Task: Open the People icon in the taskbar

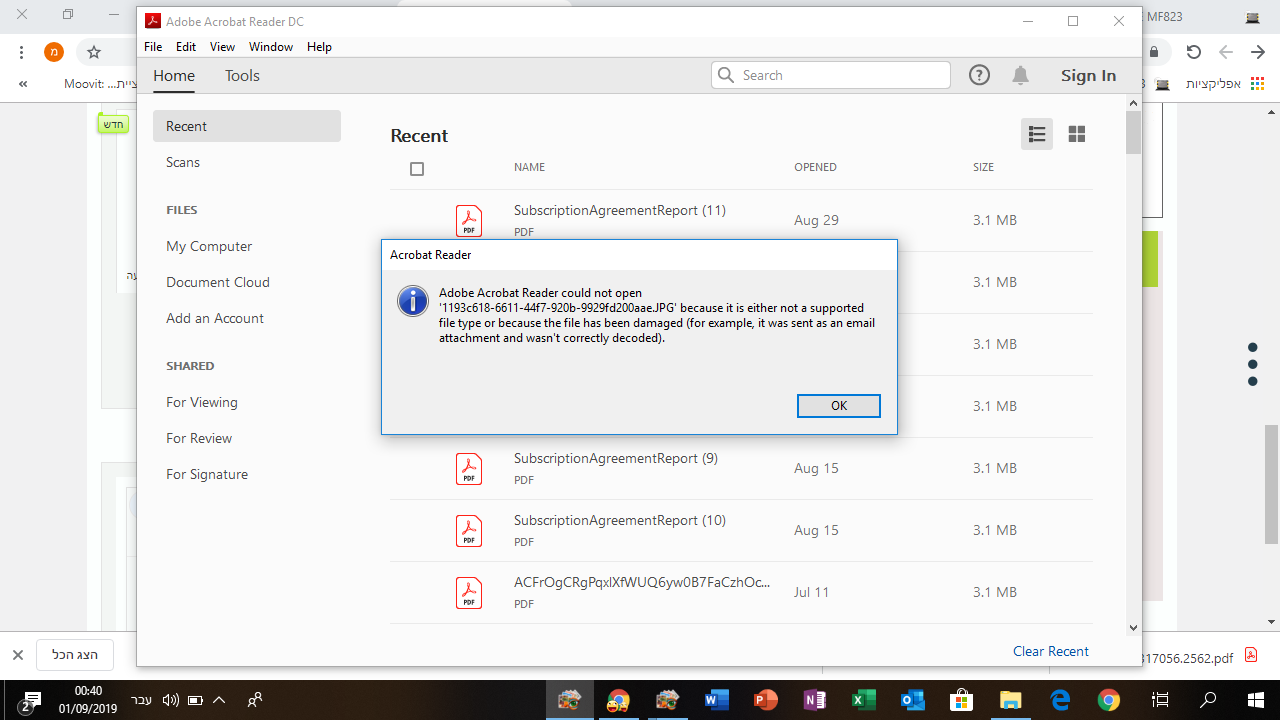Action: 255,700
